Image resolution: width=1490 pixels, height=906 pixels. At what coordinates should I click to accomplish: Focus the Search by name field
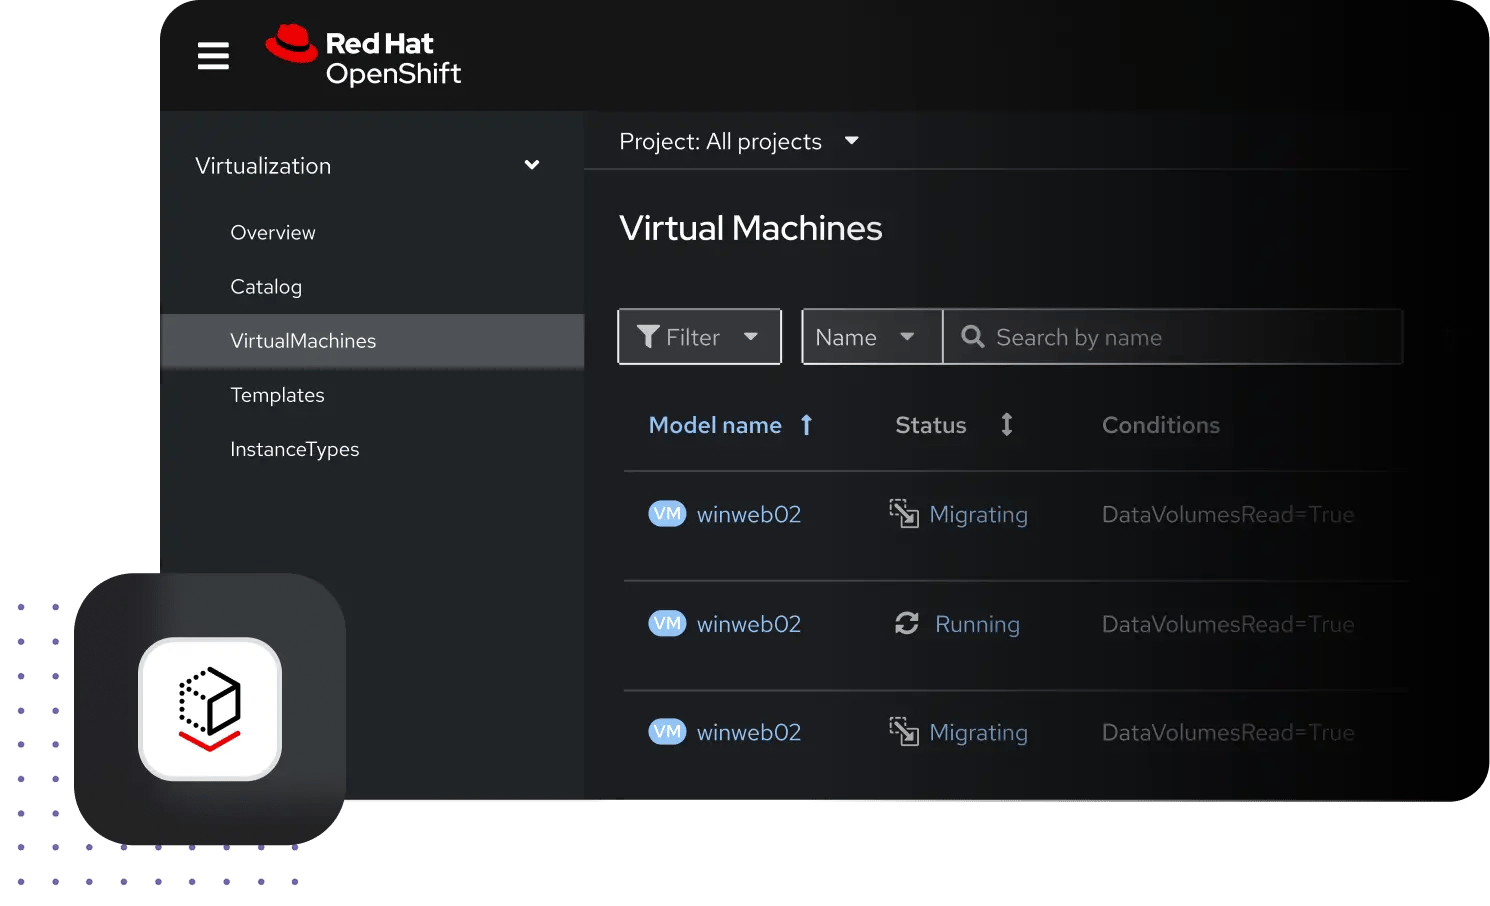pos(1173,337)
